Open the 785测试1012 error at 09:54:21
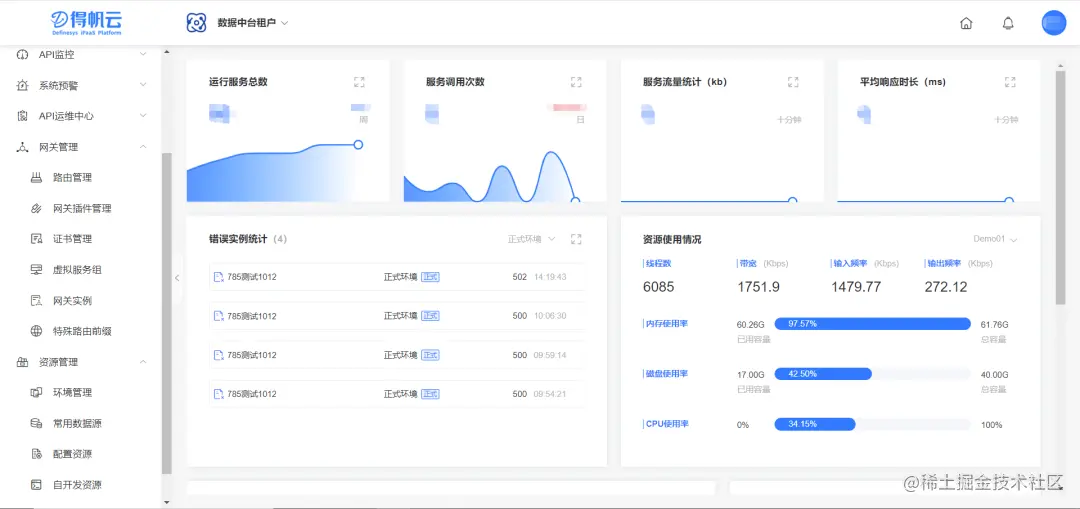 (x=397, y=394)
